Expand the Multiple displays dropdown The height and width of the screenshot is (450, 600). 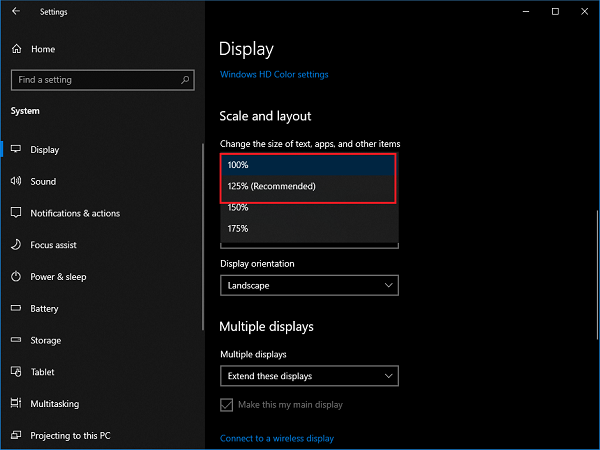coord(309,376)
